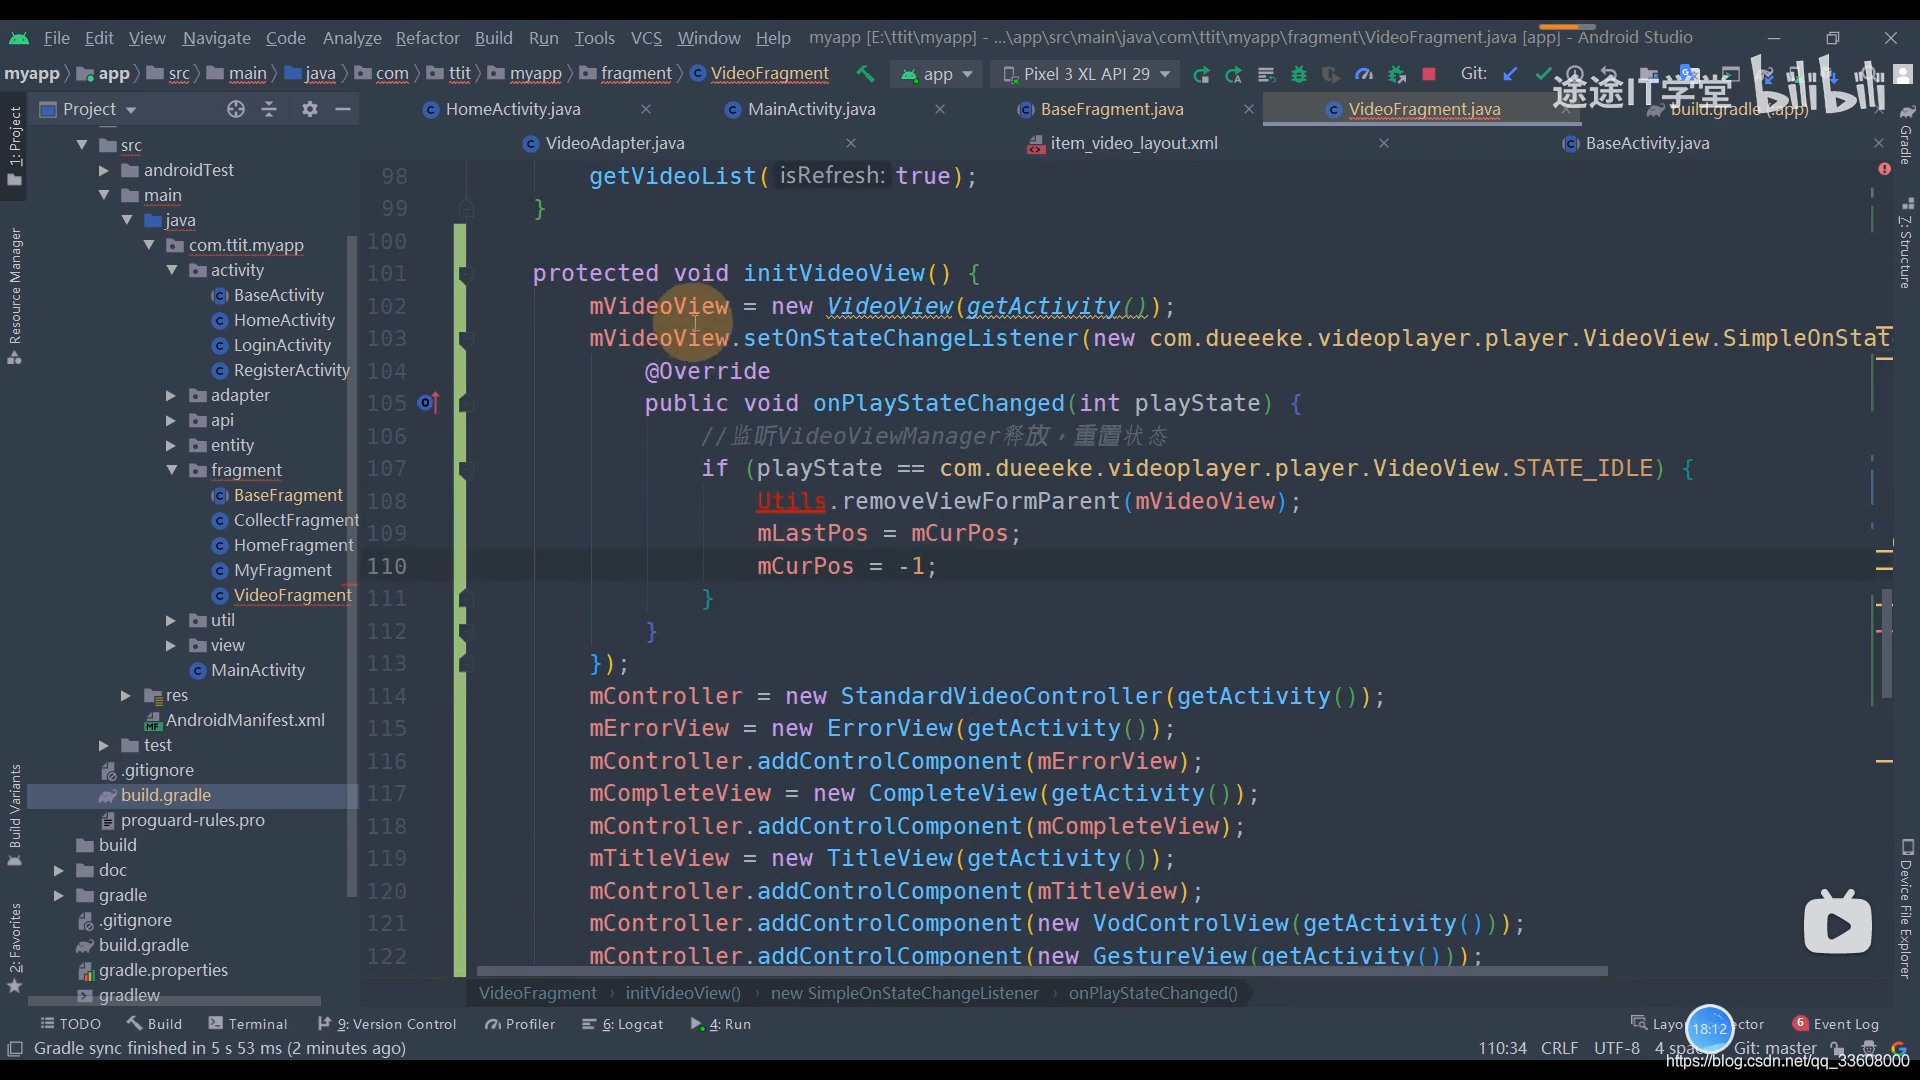The height and width of the screenshot is (1080, 1920).
Task: Click Select Opened File target icon in Project panel
Action: click(236, 109)
